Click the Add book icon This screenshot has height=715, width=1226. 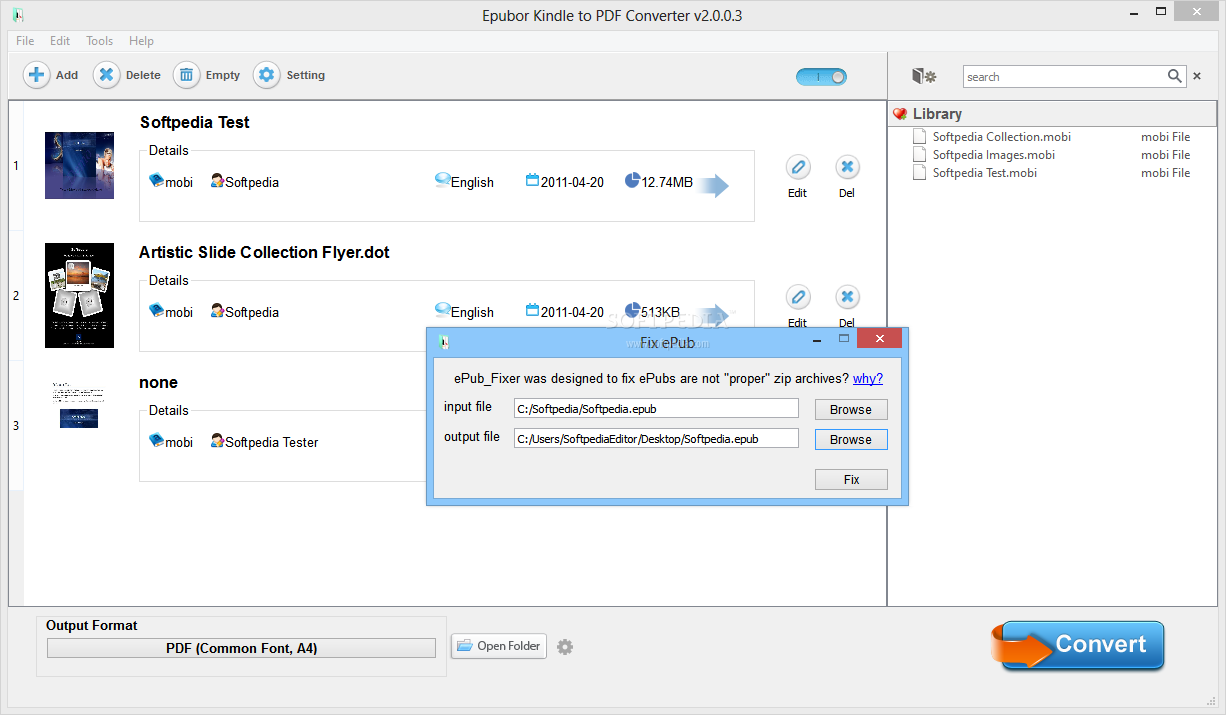click(x=36, y=75)
